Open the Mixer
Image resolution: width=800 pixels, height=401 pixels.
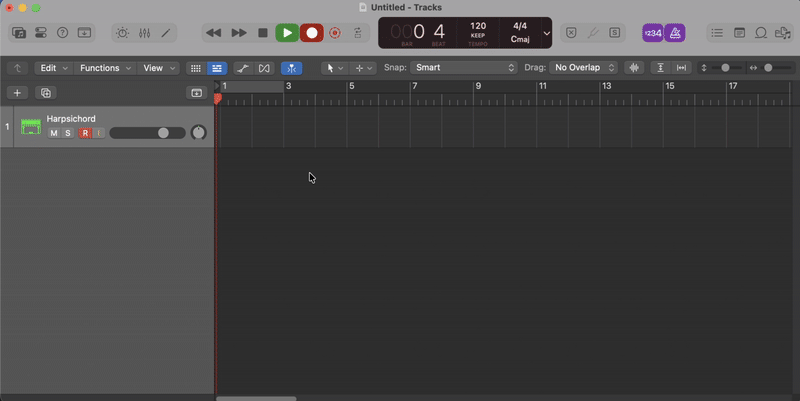coord(144,33)
